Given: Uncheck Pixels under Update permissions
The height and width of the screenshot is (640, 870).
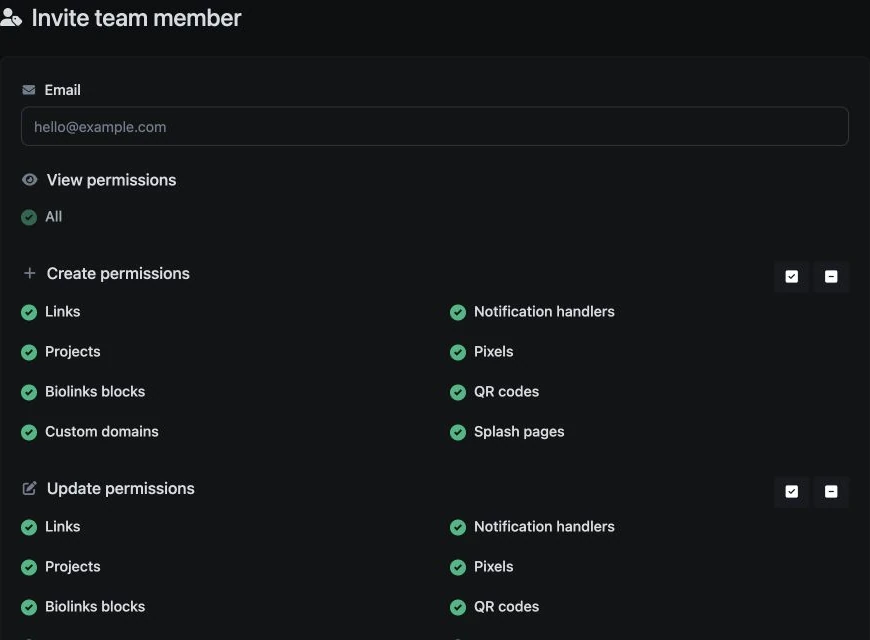Looking at the screenshot, I should [458, 567].
